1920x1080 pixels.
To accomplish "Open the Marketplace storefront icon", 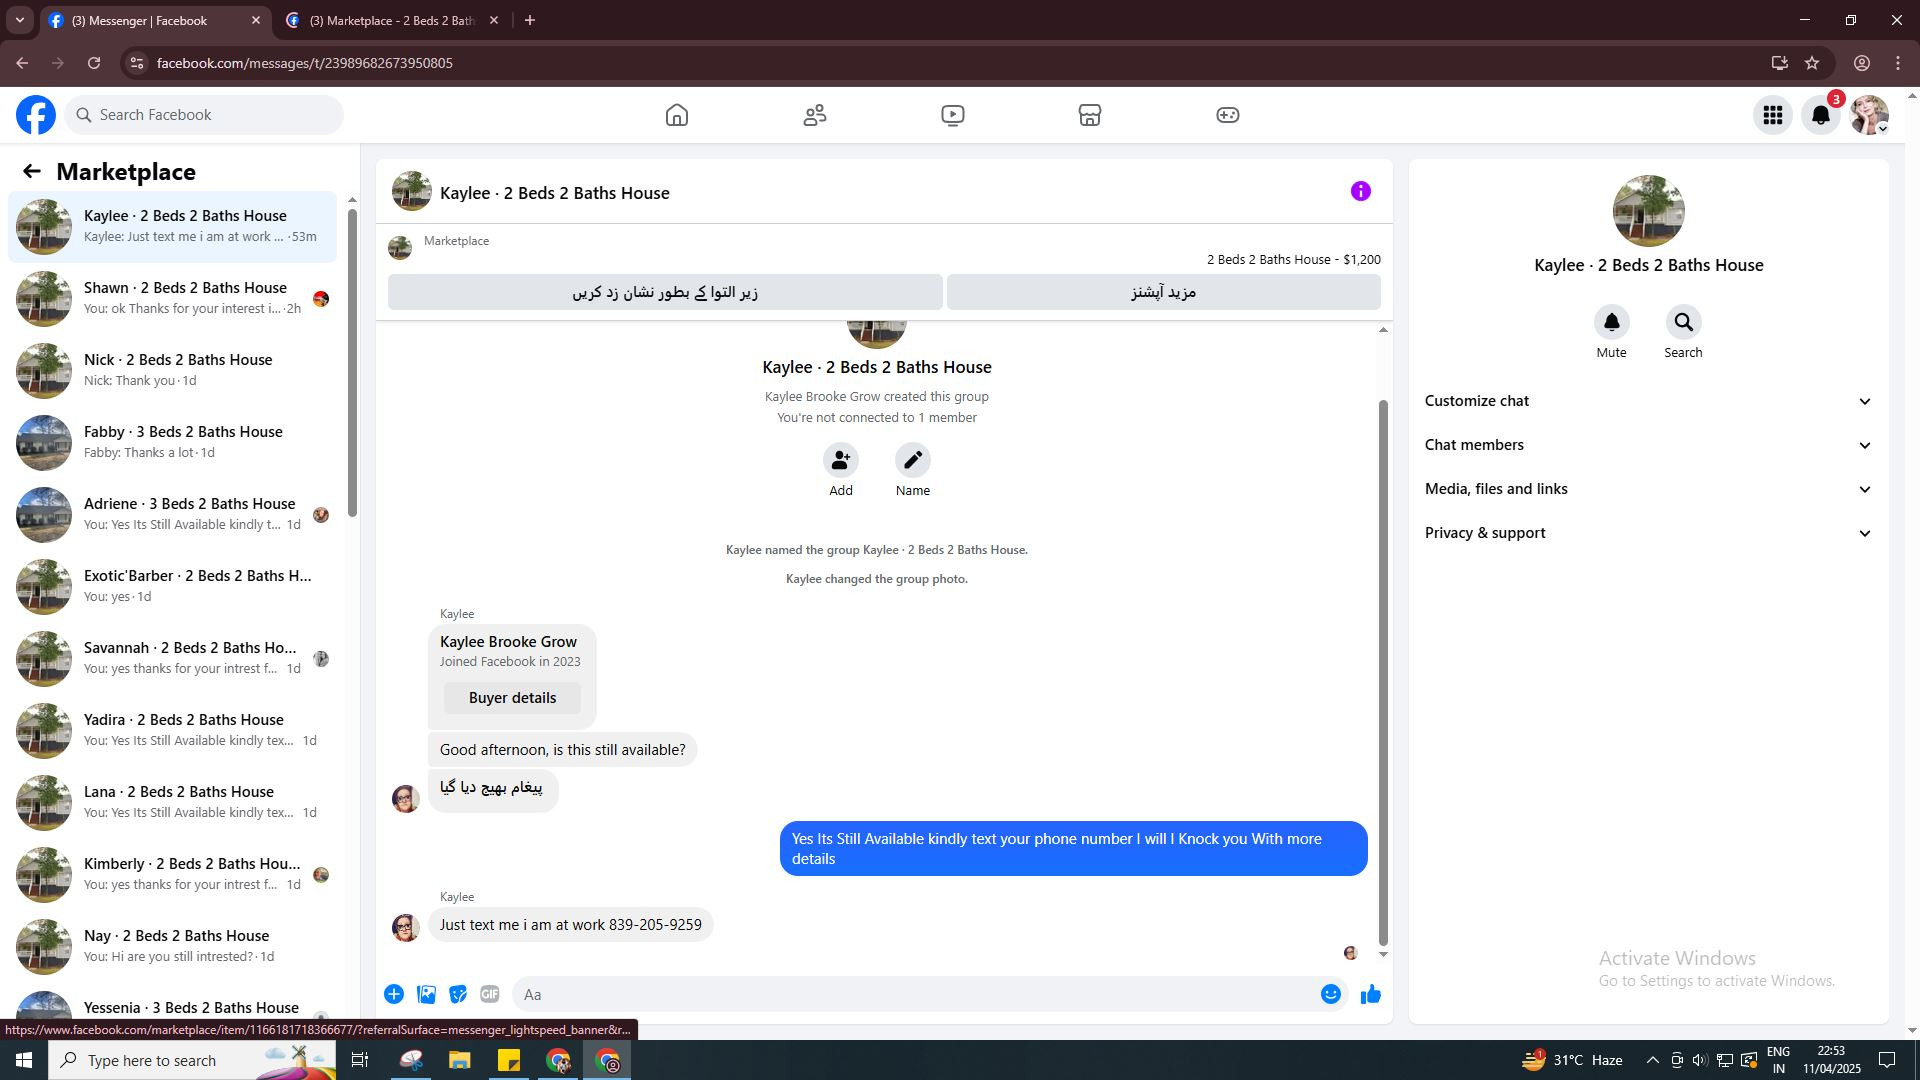I will (1090, 115).
